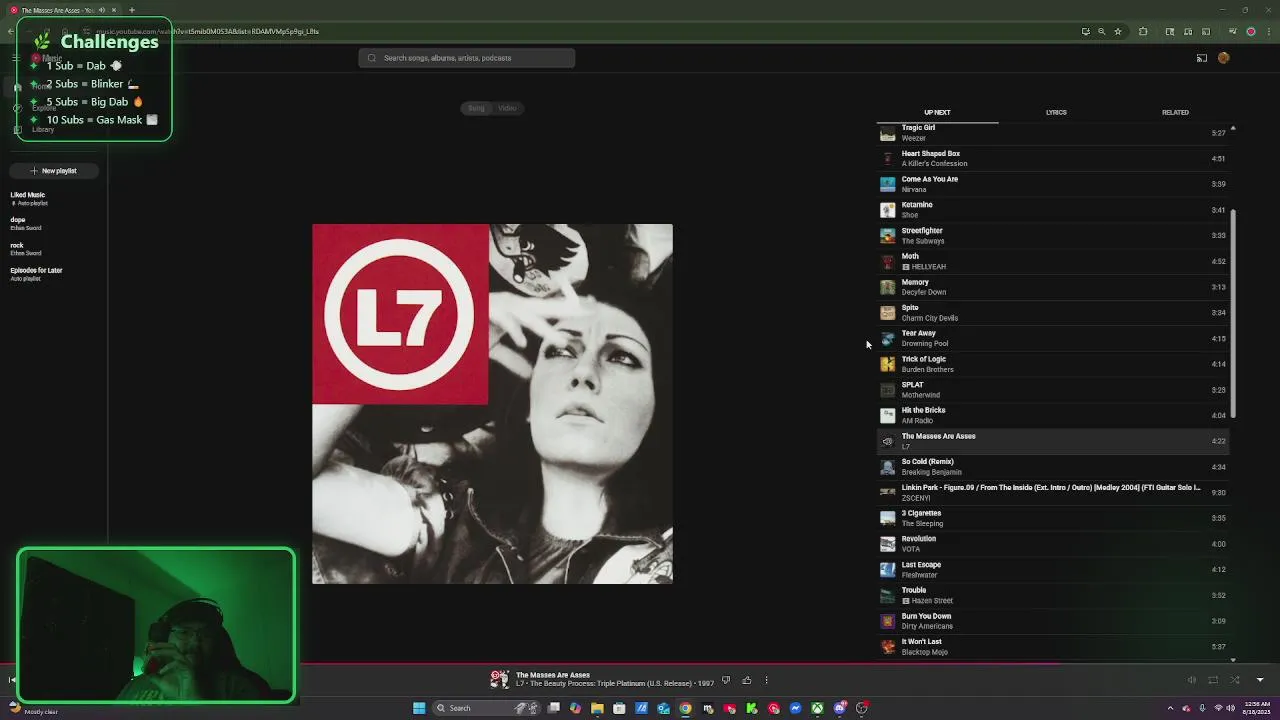Play SPLAT by Motherwind
Viewport: 1280px width, 720px height.
1053,390
